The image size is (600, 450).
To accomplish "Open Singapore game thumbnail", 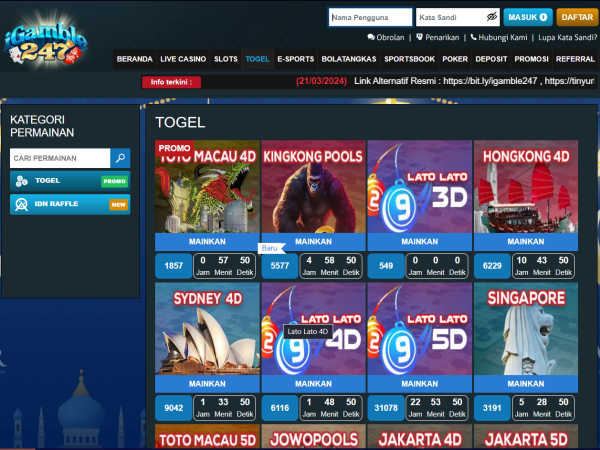I will 526,329.
